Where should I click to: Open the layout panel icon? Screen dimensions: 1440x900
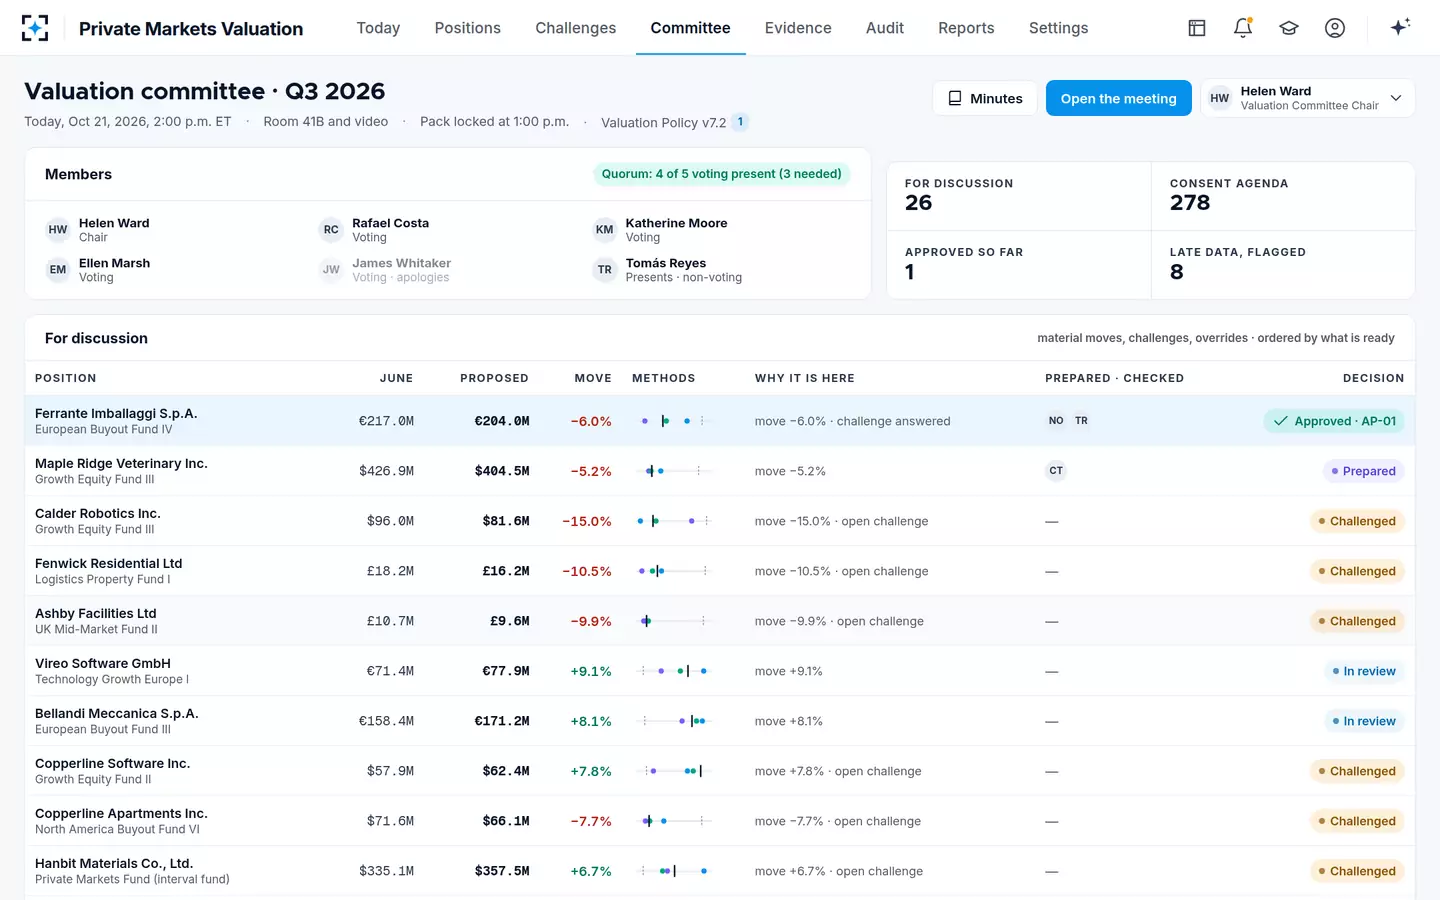1197,28
